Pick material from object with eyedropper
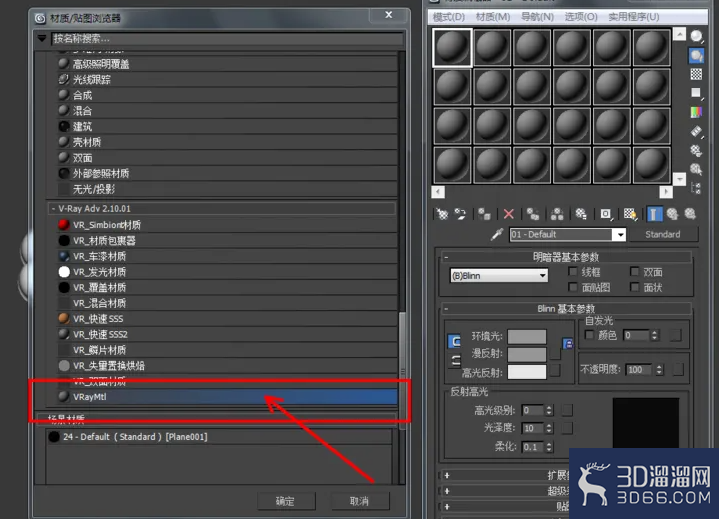This screenshot has width=719, height=519. pos(497,235)
